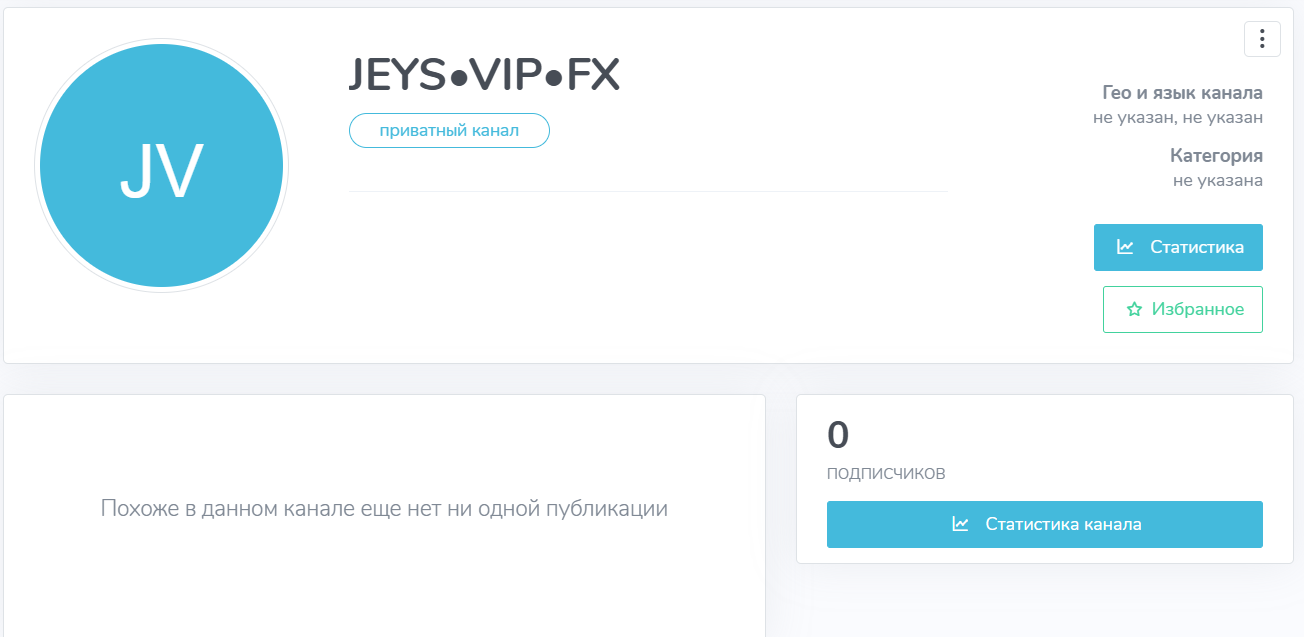Click the "не указана" category value
This screenshot has height=637, width=1304.
click(1217, 181)
